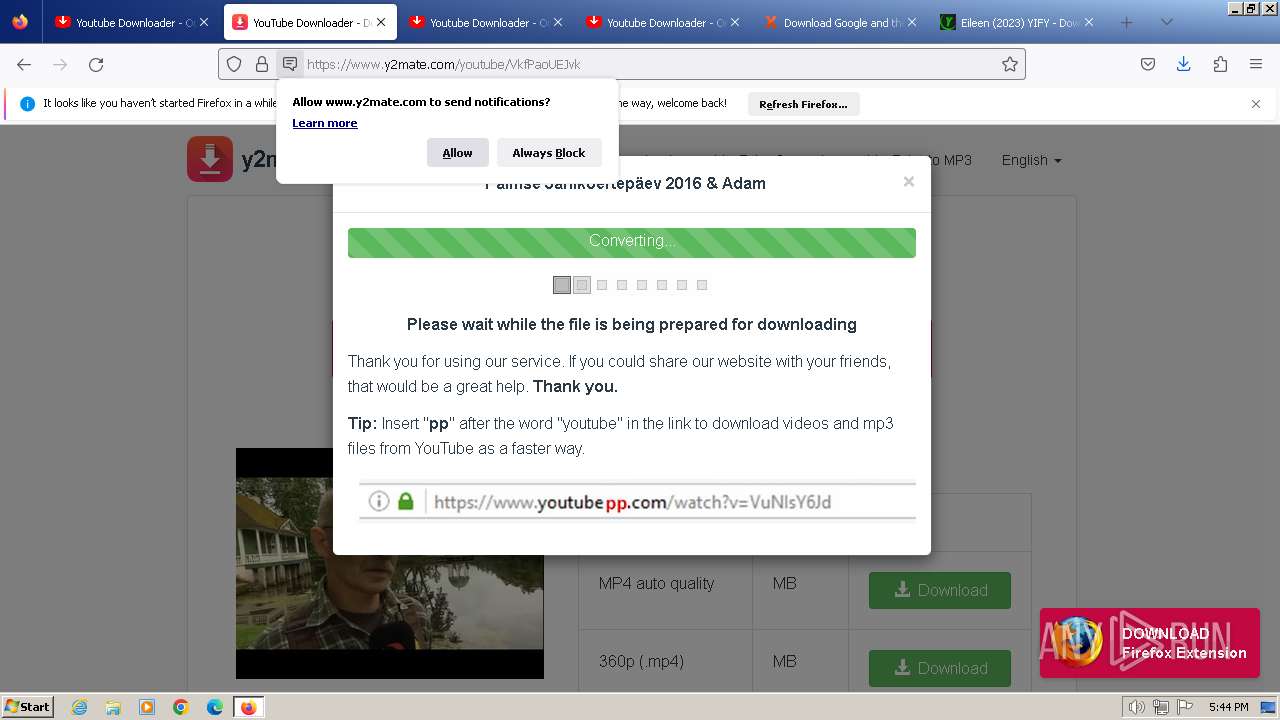Close the converting dialog with X
The width and height of the screenshot is (1280, 720).
[908, 181]
